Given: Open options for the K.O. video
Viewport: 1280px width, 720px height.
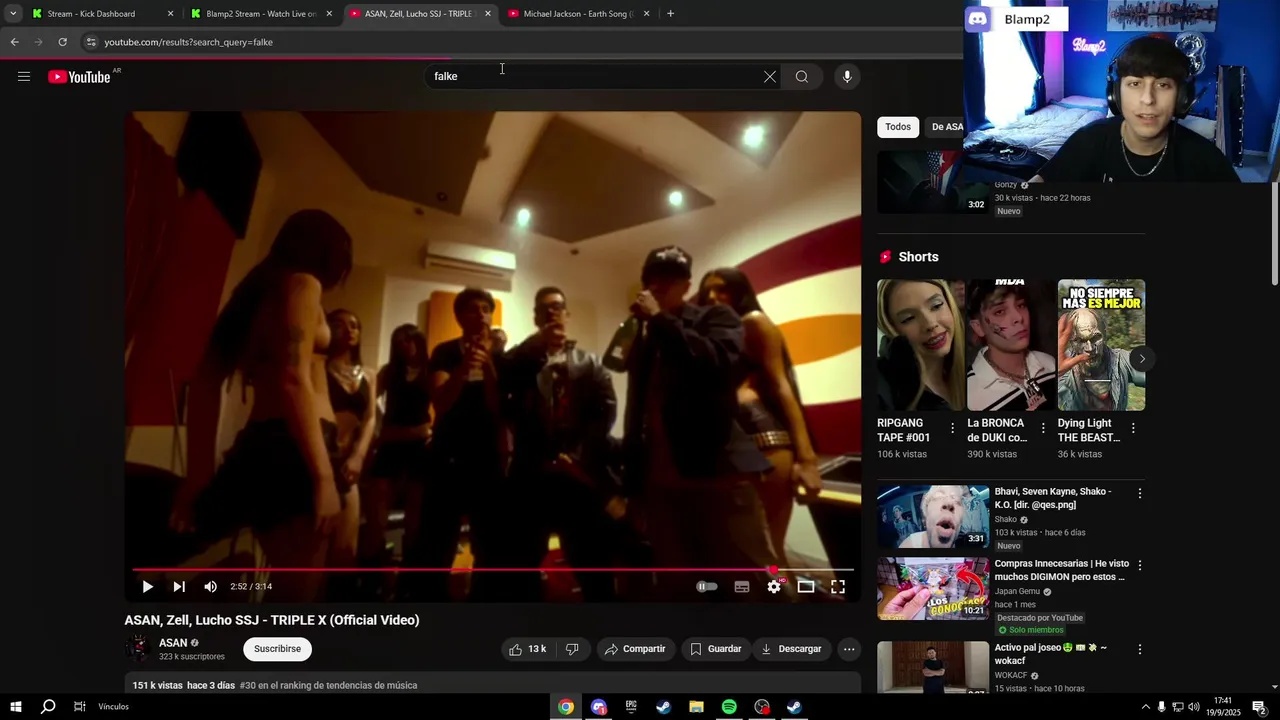Looking at the screenshot, I should pyautogui.click(x=1139, y=493).
